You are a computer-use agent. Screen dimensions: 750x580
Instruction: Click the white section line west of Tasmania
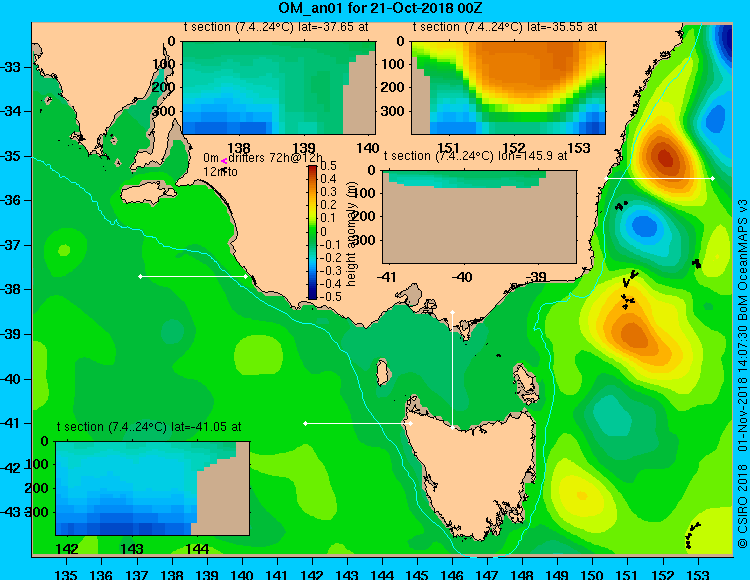[x=358, y=424]
